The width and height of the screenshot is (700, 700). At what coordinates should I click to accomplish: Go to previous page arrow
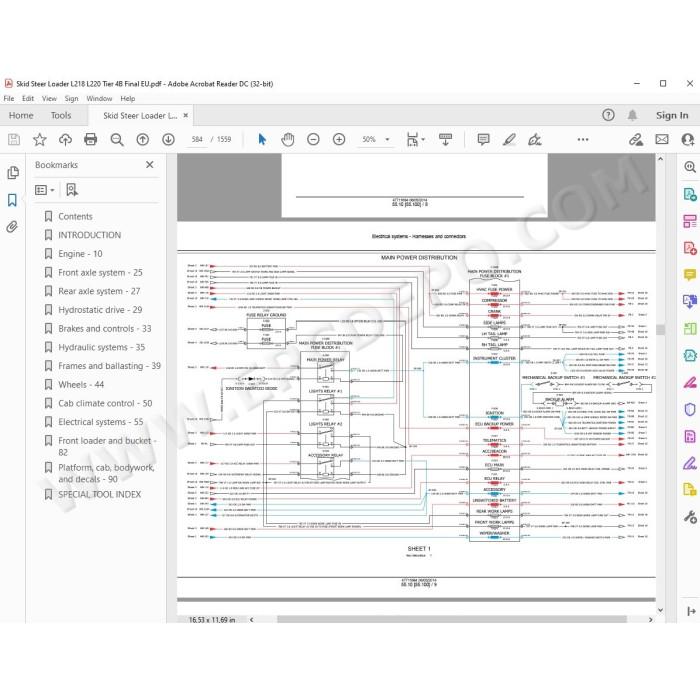142,139
